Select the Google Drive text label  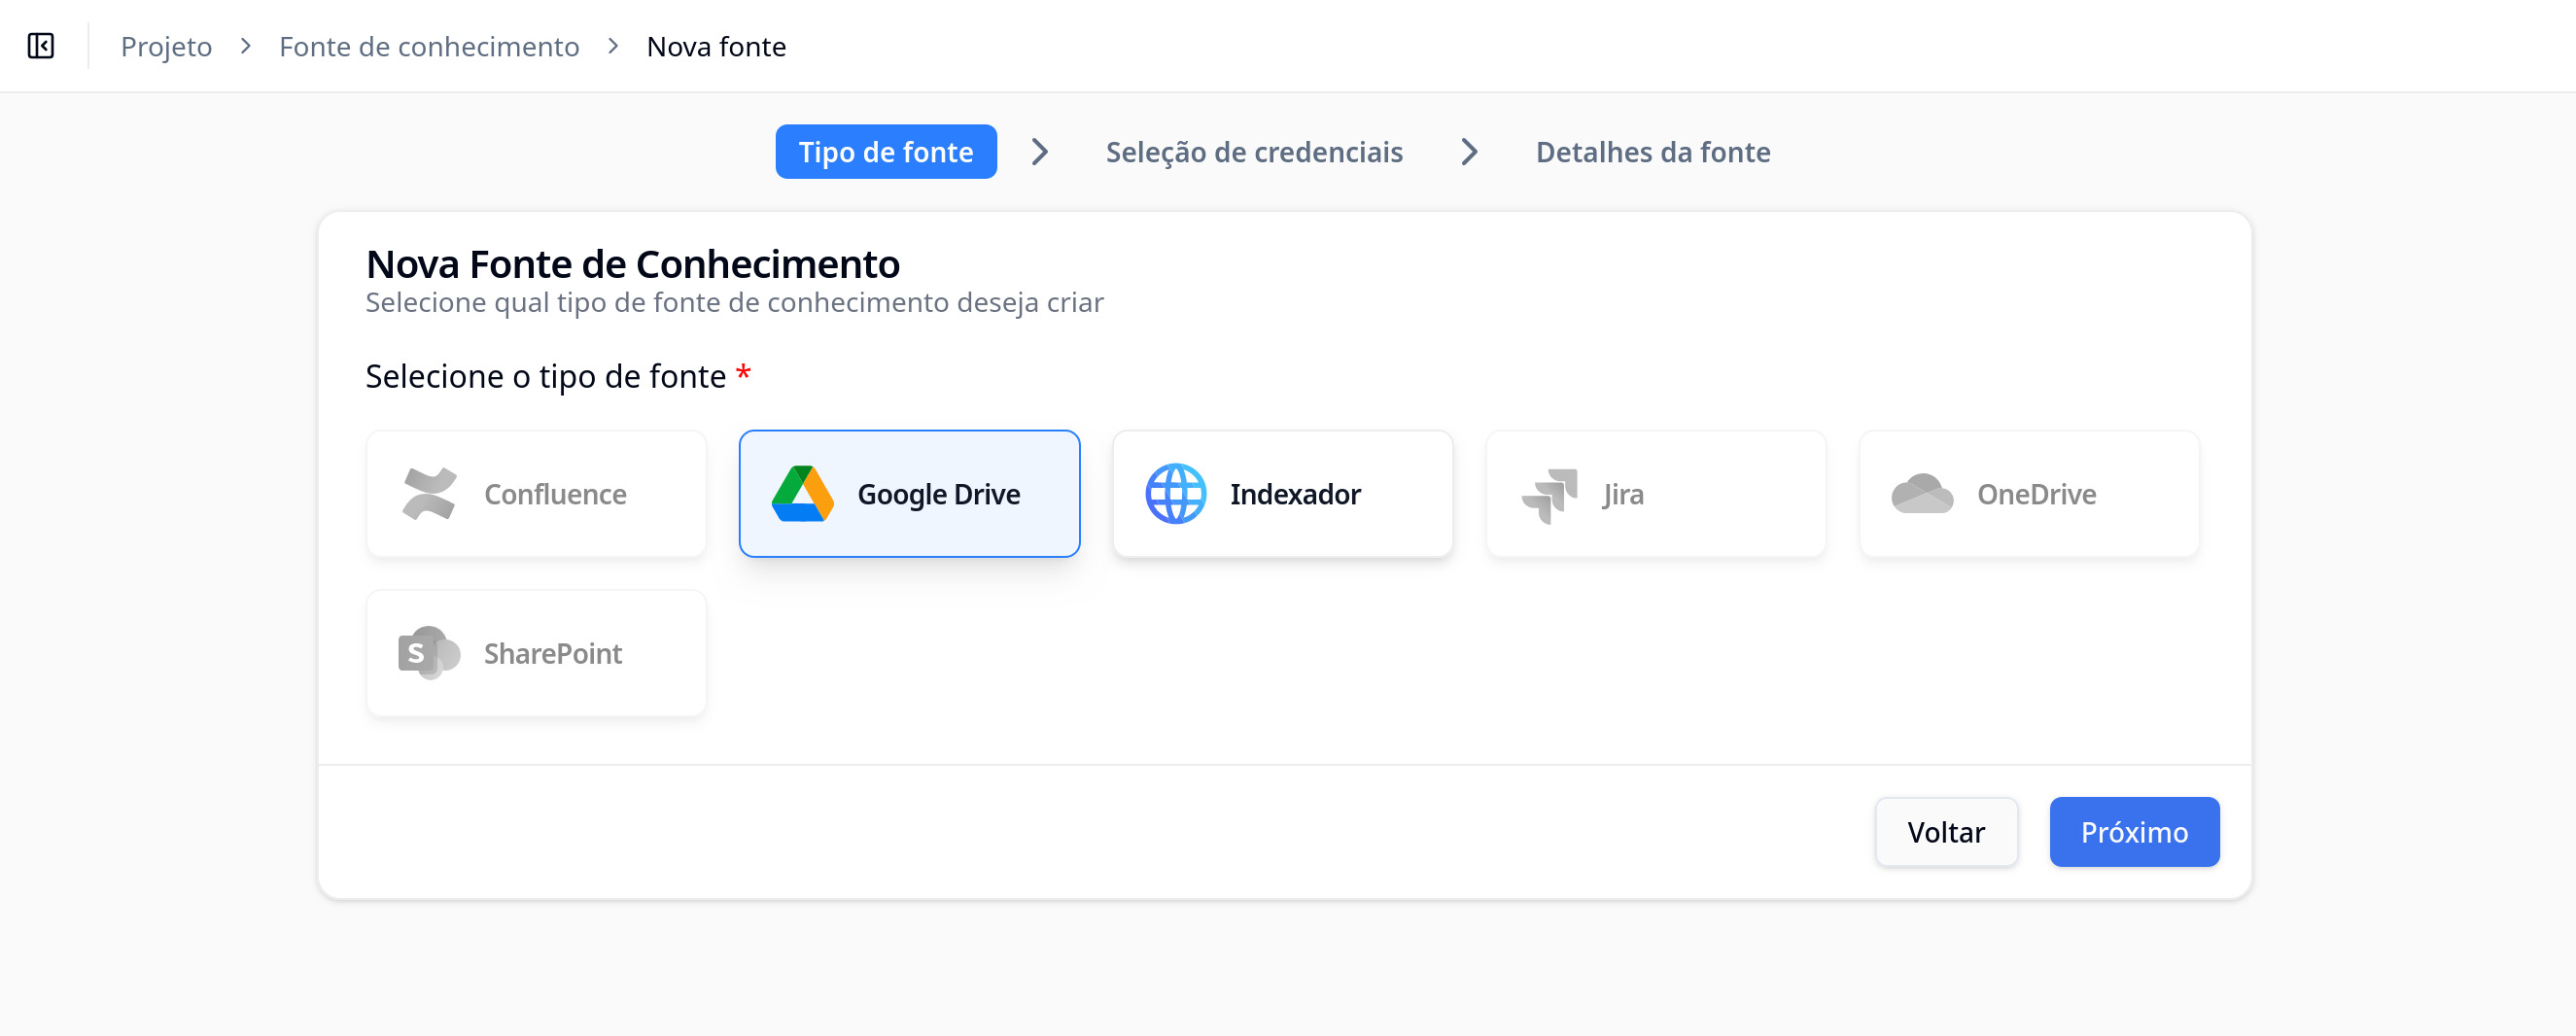pos(938,494)
